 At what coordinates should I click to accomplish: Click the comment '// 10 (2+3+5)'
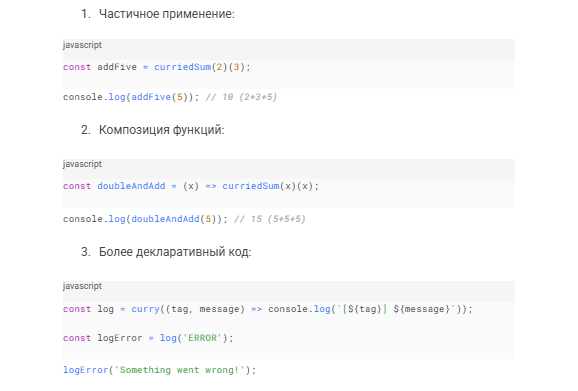coord(241,97)
